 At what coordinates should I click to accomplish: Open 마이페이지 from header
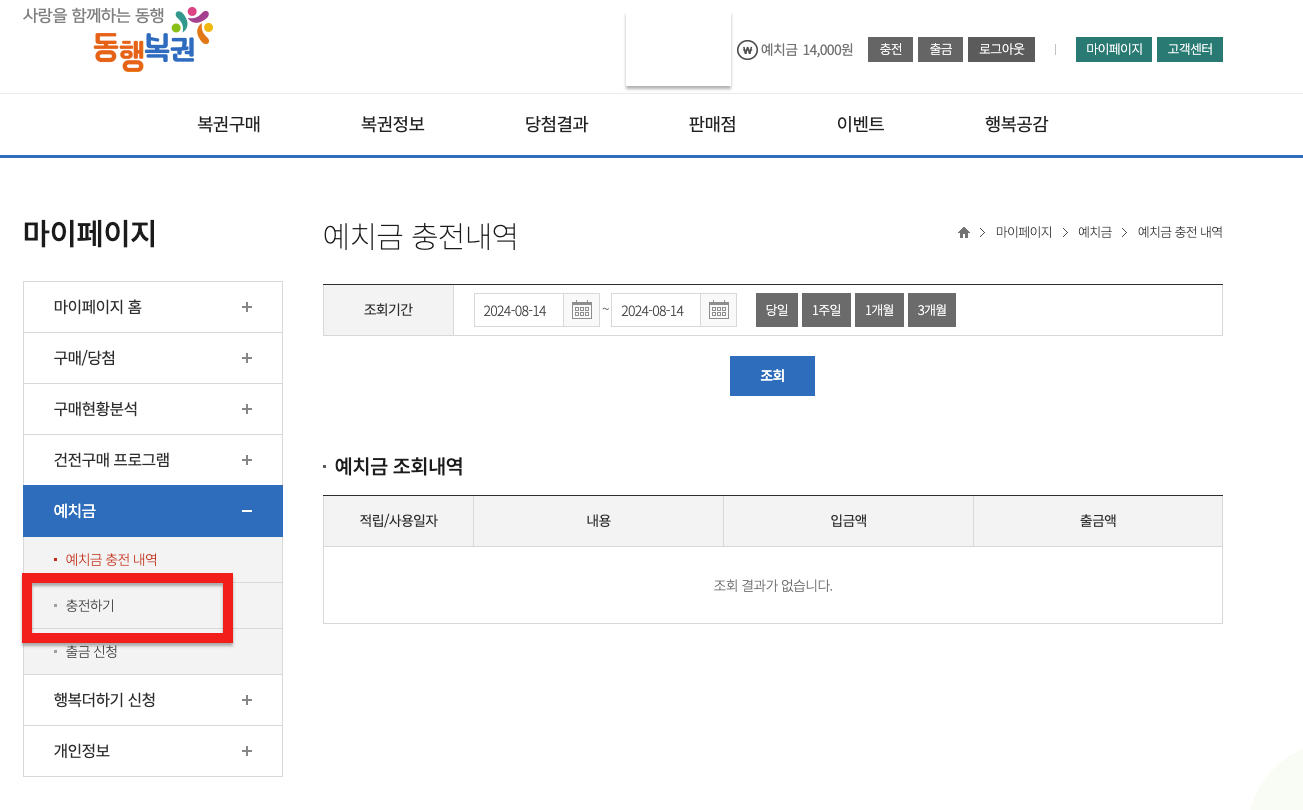(1114, 49)
